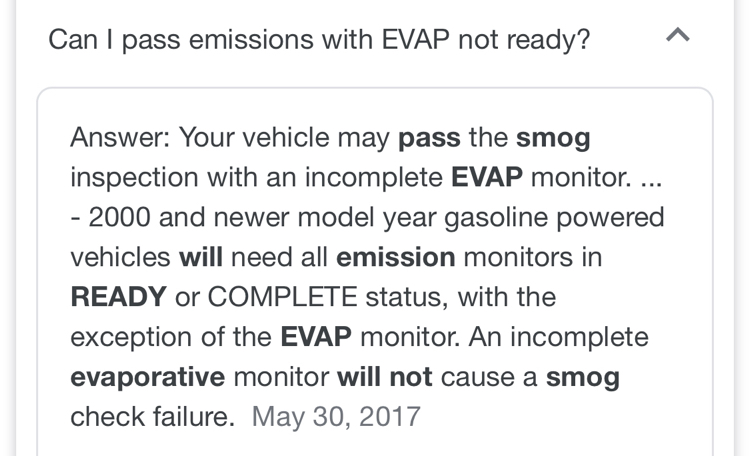Click the bold word 'READY'

pos(118,297)
